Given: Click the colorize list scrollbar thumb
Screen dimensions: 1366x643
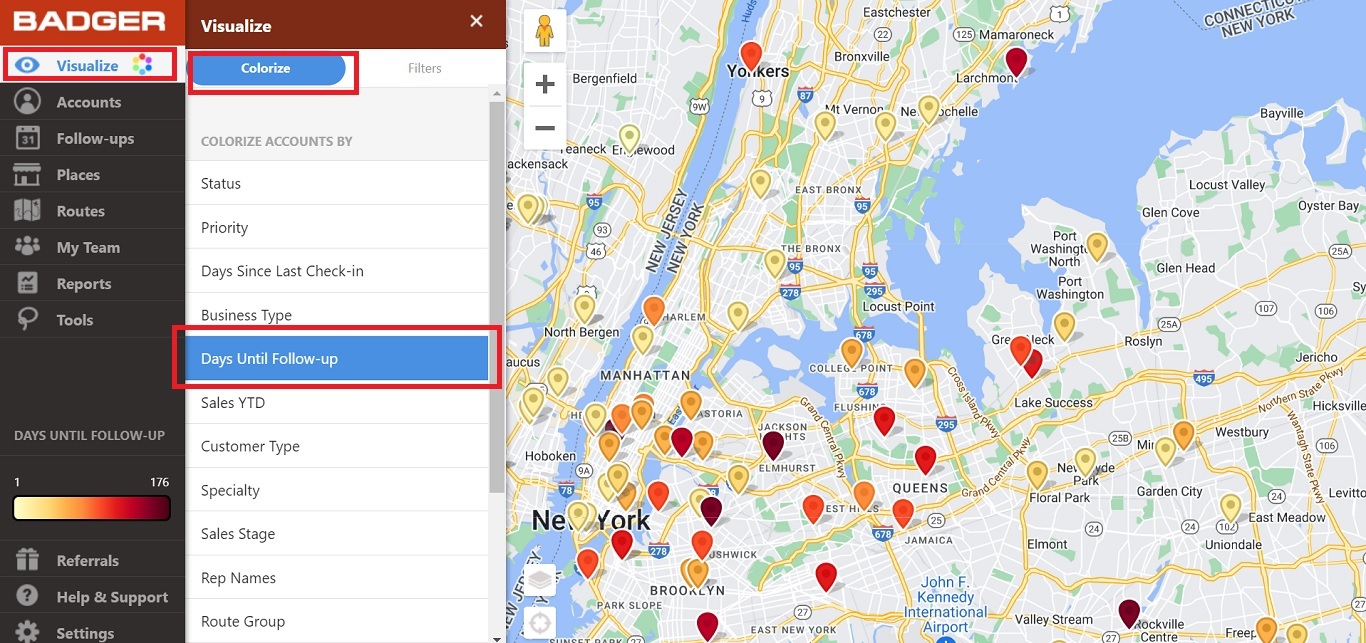Looking at the screenshot, I should click(496, 296).
